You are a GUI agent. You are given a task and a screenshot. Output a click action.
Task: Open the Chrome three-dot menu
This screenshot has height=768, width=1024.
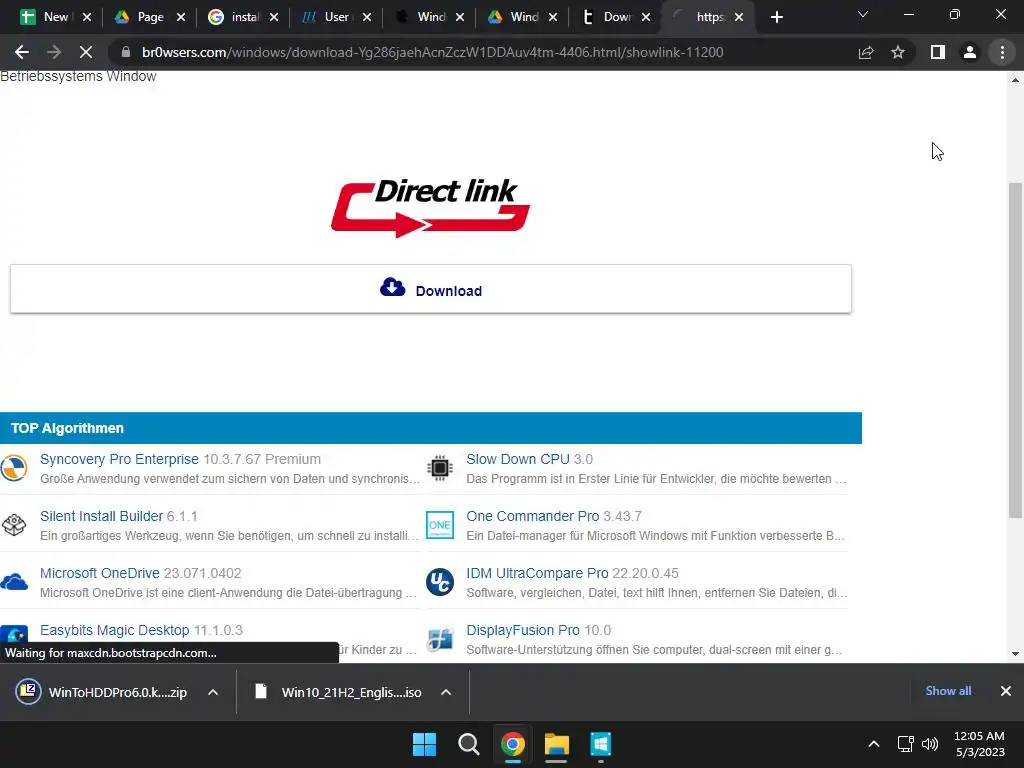1002,52
